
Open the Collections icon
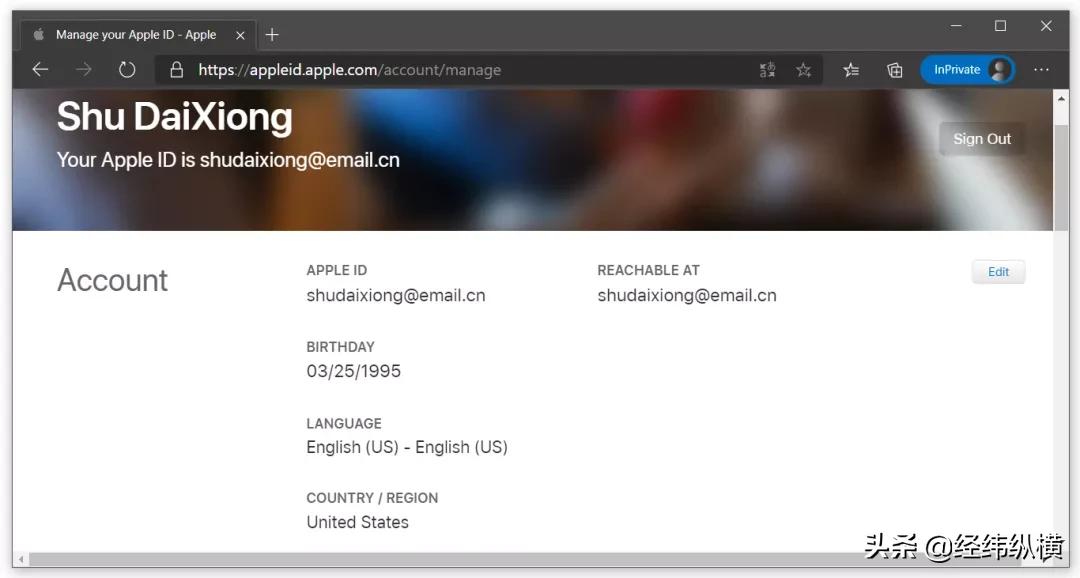894,69
